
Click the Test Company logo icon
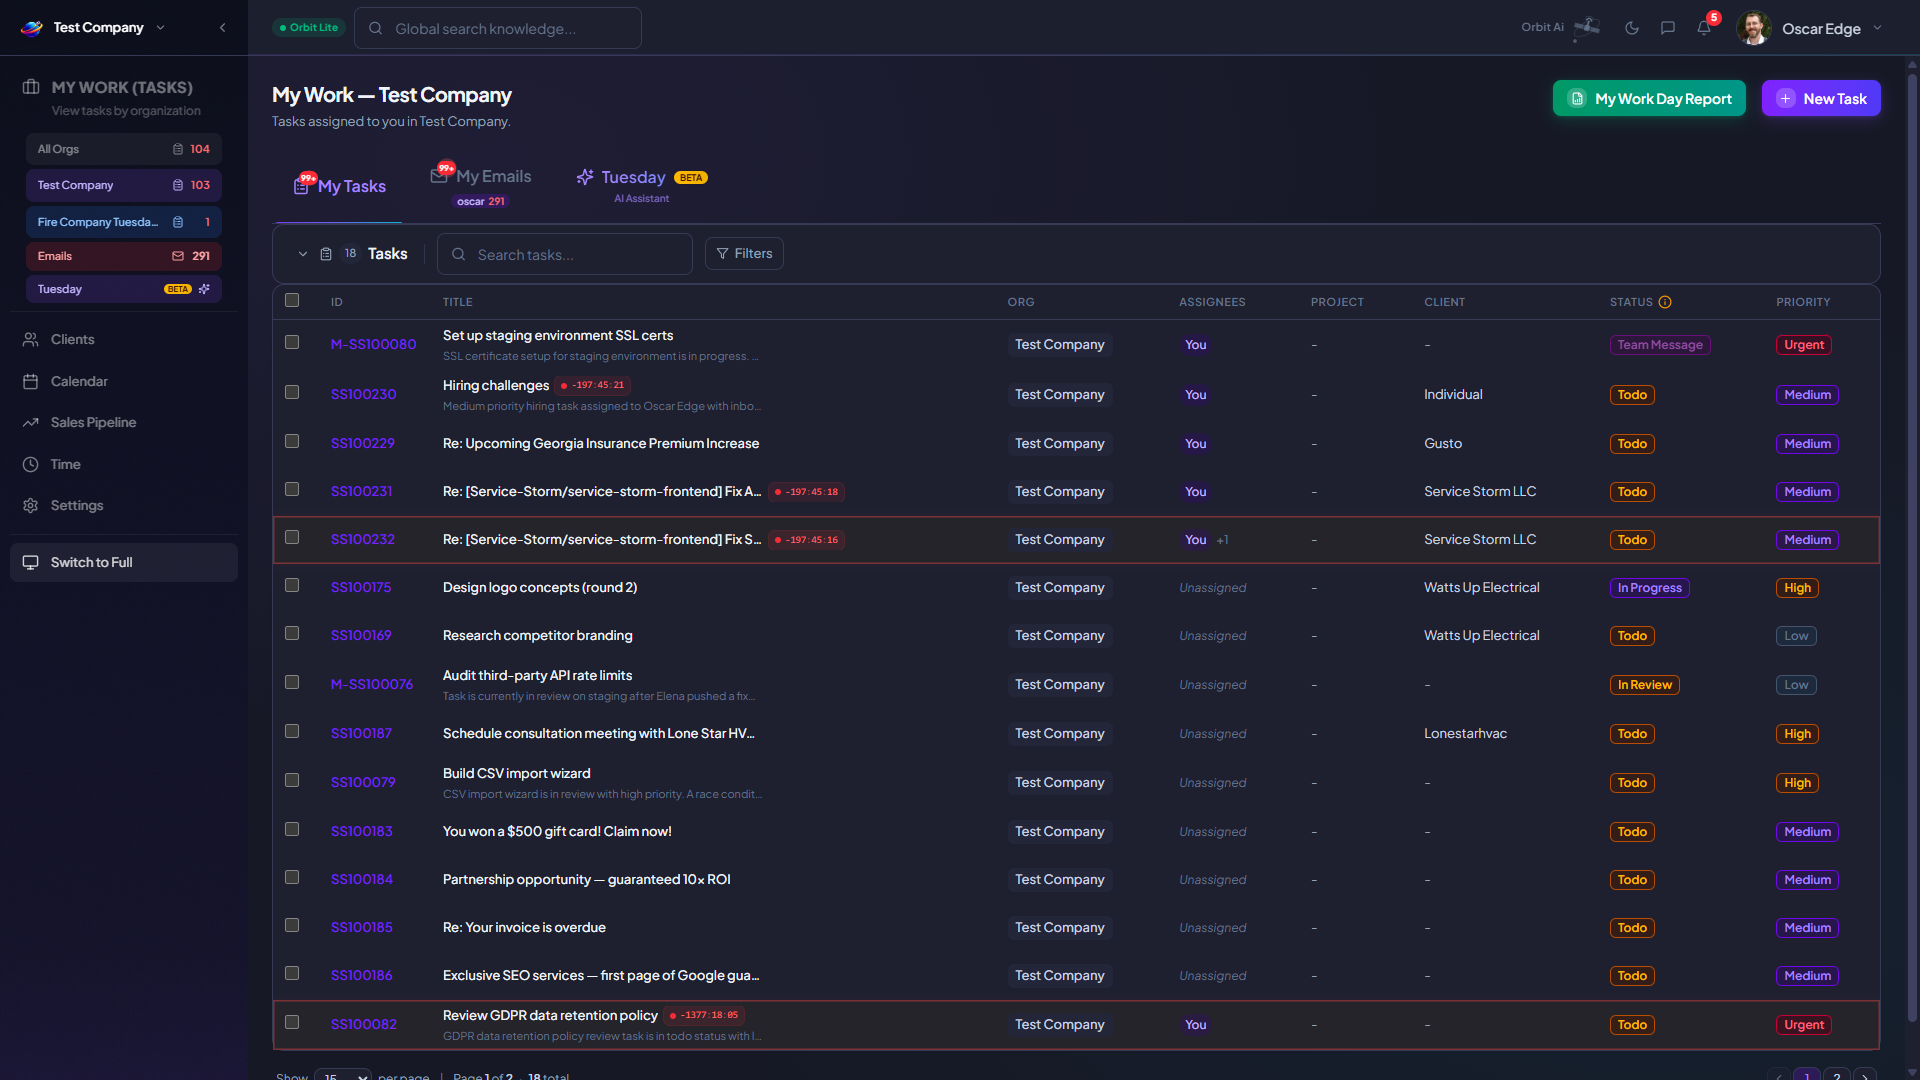pyautogui.click(x=32, y=28)
